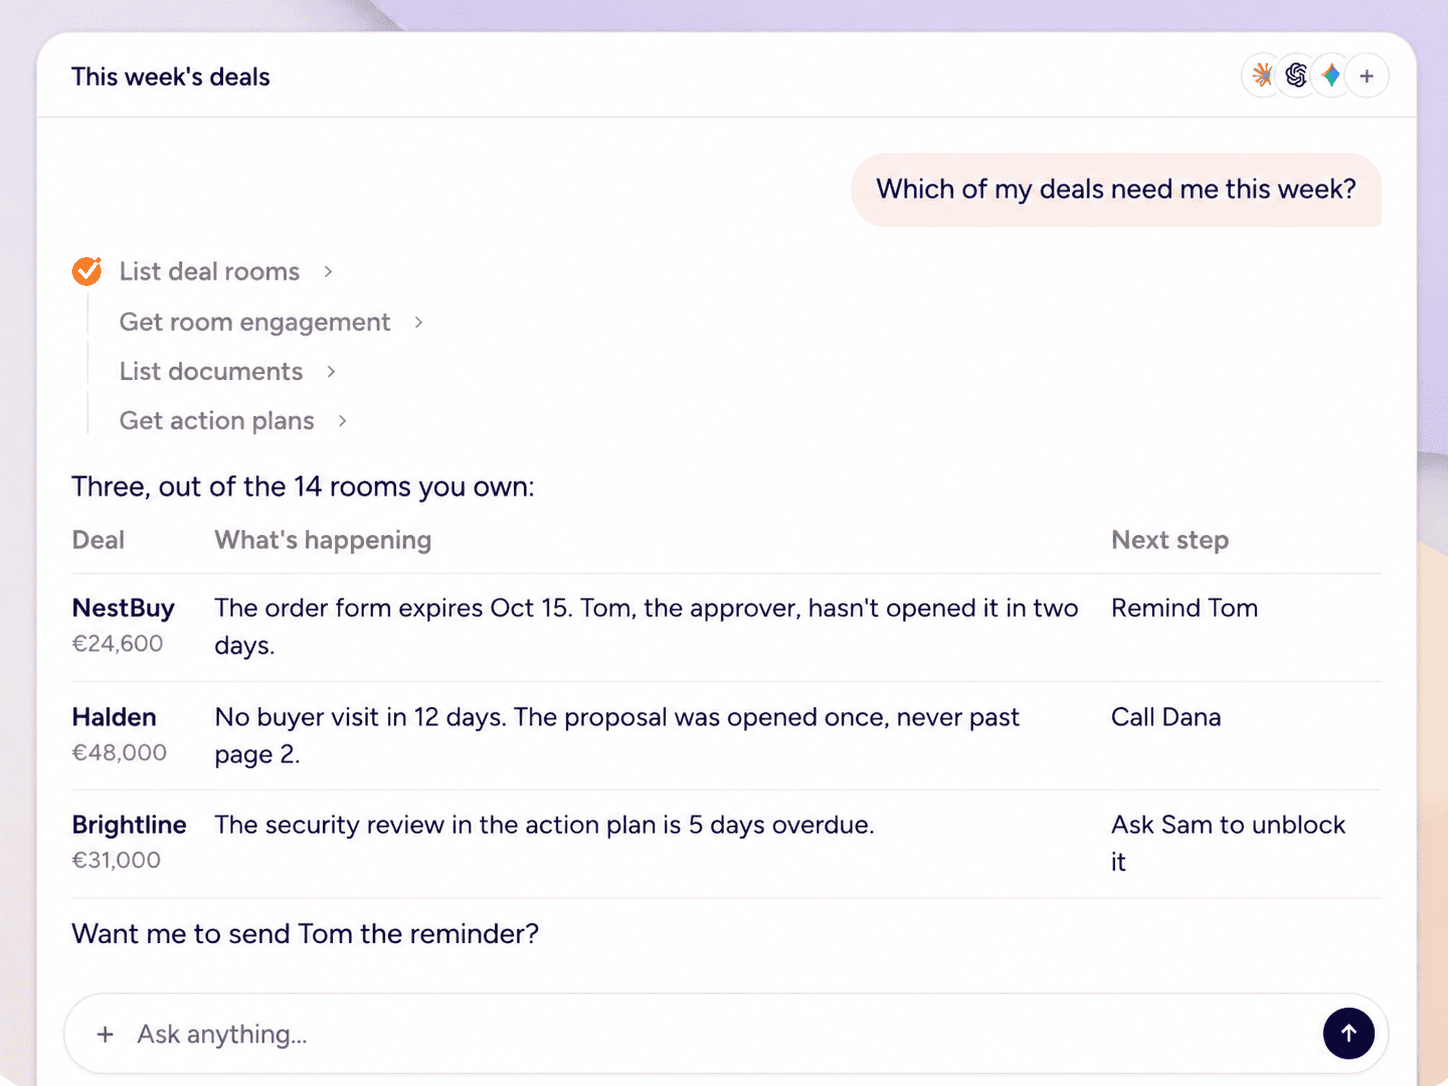Click the attach plus icon in message box
Image resolution: width=1448 pixels, height=1086 pixels.
(x=105, y=1034)
